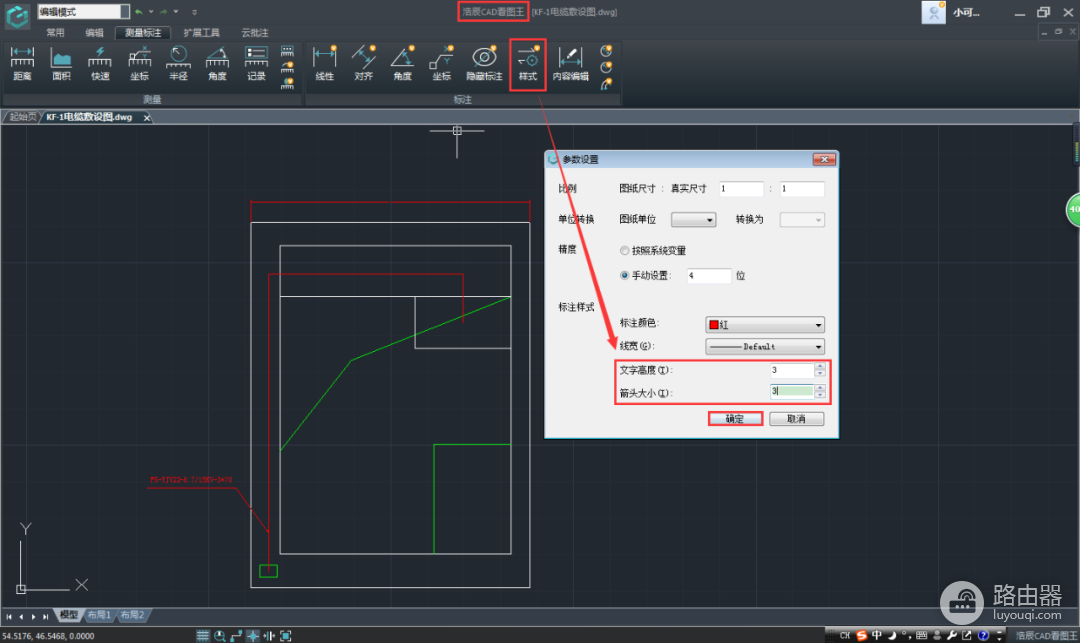Viewport: 1080px width, 643px height.
Task: Select the 按照系统变量 radio button
Action: click(x=625, y=251)
